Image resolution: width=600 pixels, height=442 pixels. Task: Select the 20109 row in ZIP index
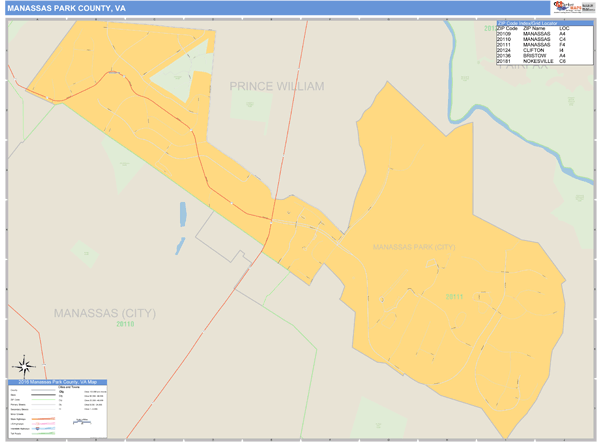pyautogui.click(x=545, y=34)
